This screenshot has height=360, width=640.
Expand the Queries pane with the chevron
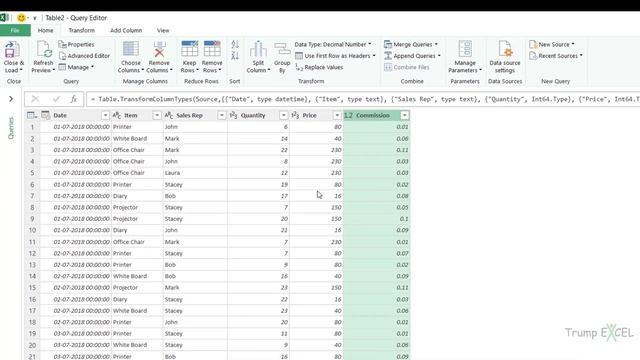tap(11, 99)
